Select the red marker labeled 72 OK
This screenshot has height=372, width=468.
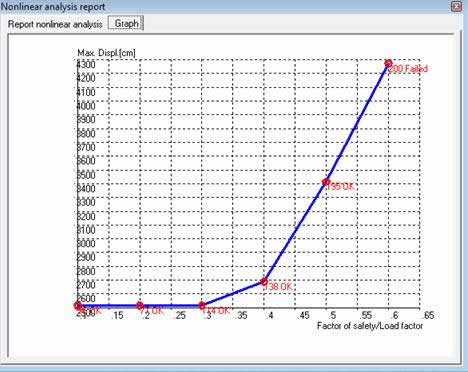(x=140, y=305)
